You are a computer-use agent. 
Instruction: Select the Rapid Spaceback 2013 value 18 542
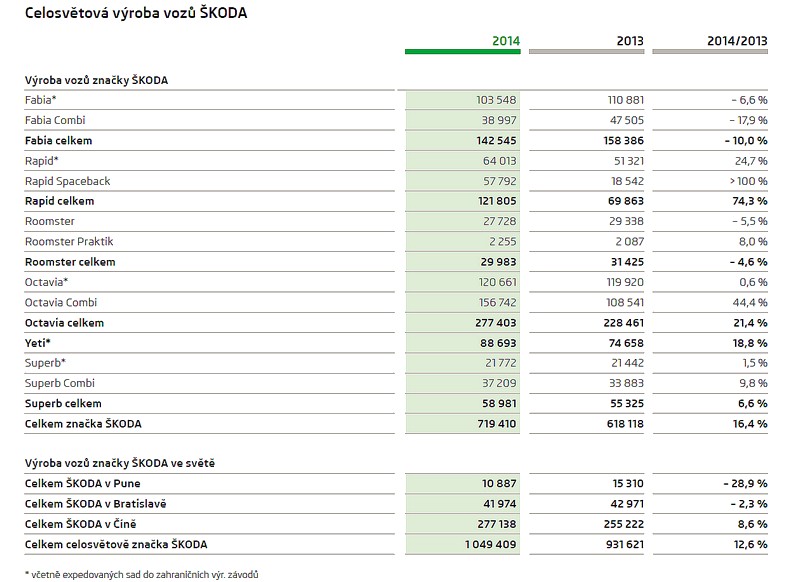point(627,181)
